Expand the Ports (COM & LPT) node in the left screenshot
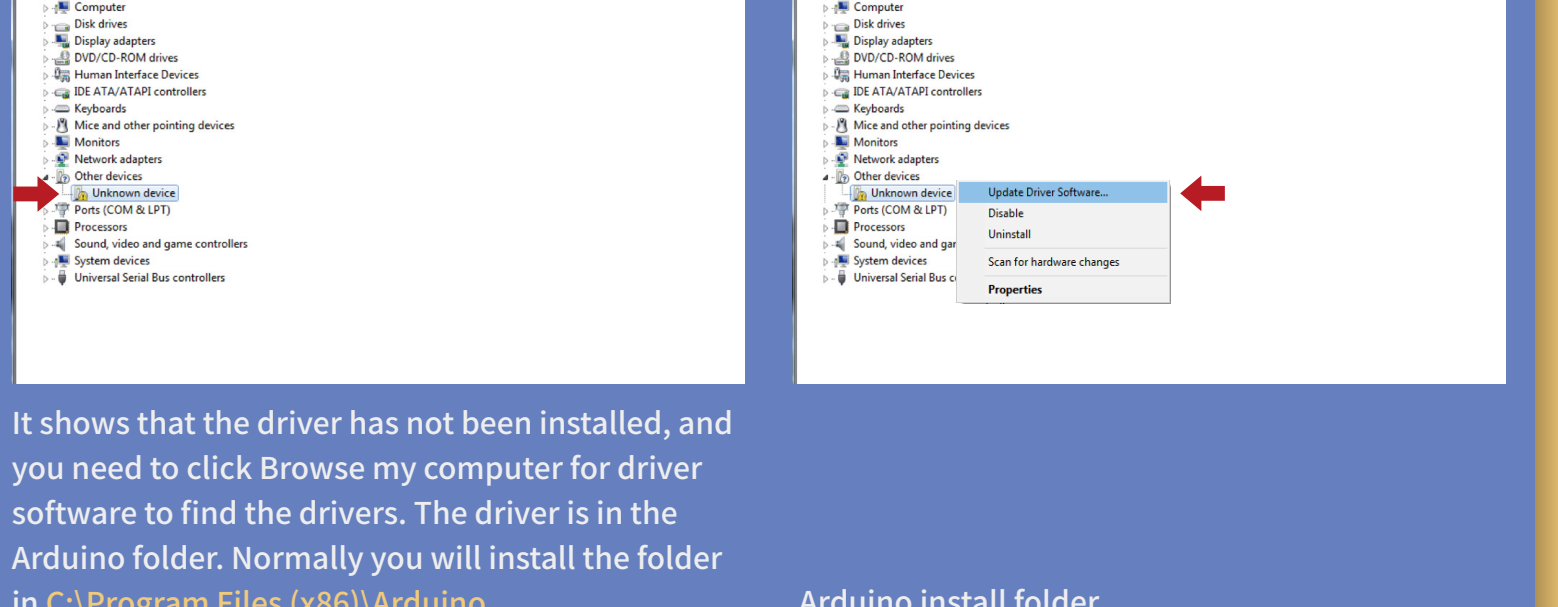The image size is (1558, 607). [45, 210]
